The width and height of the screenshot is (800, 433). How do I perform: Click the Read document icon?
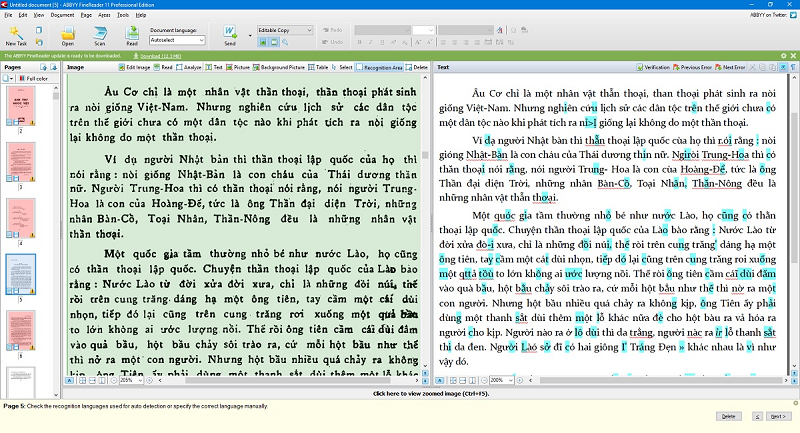coord(132,33)
